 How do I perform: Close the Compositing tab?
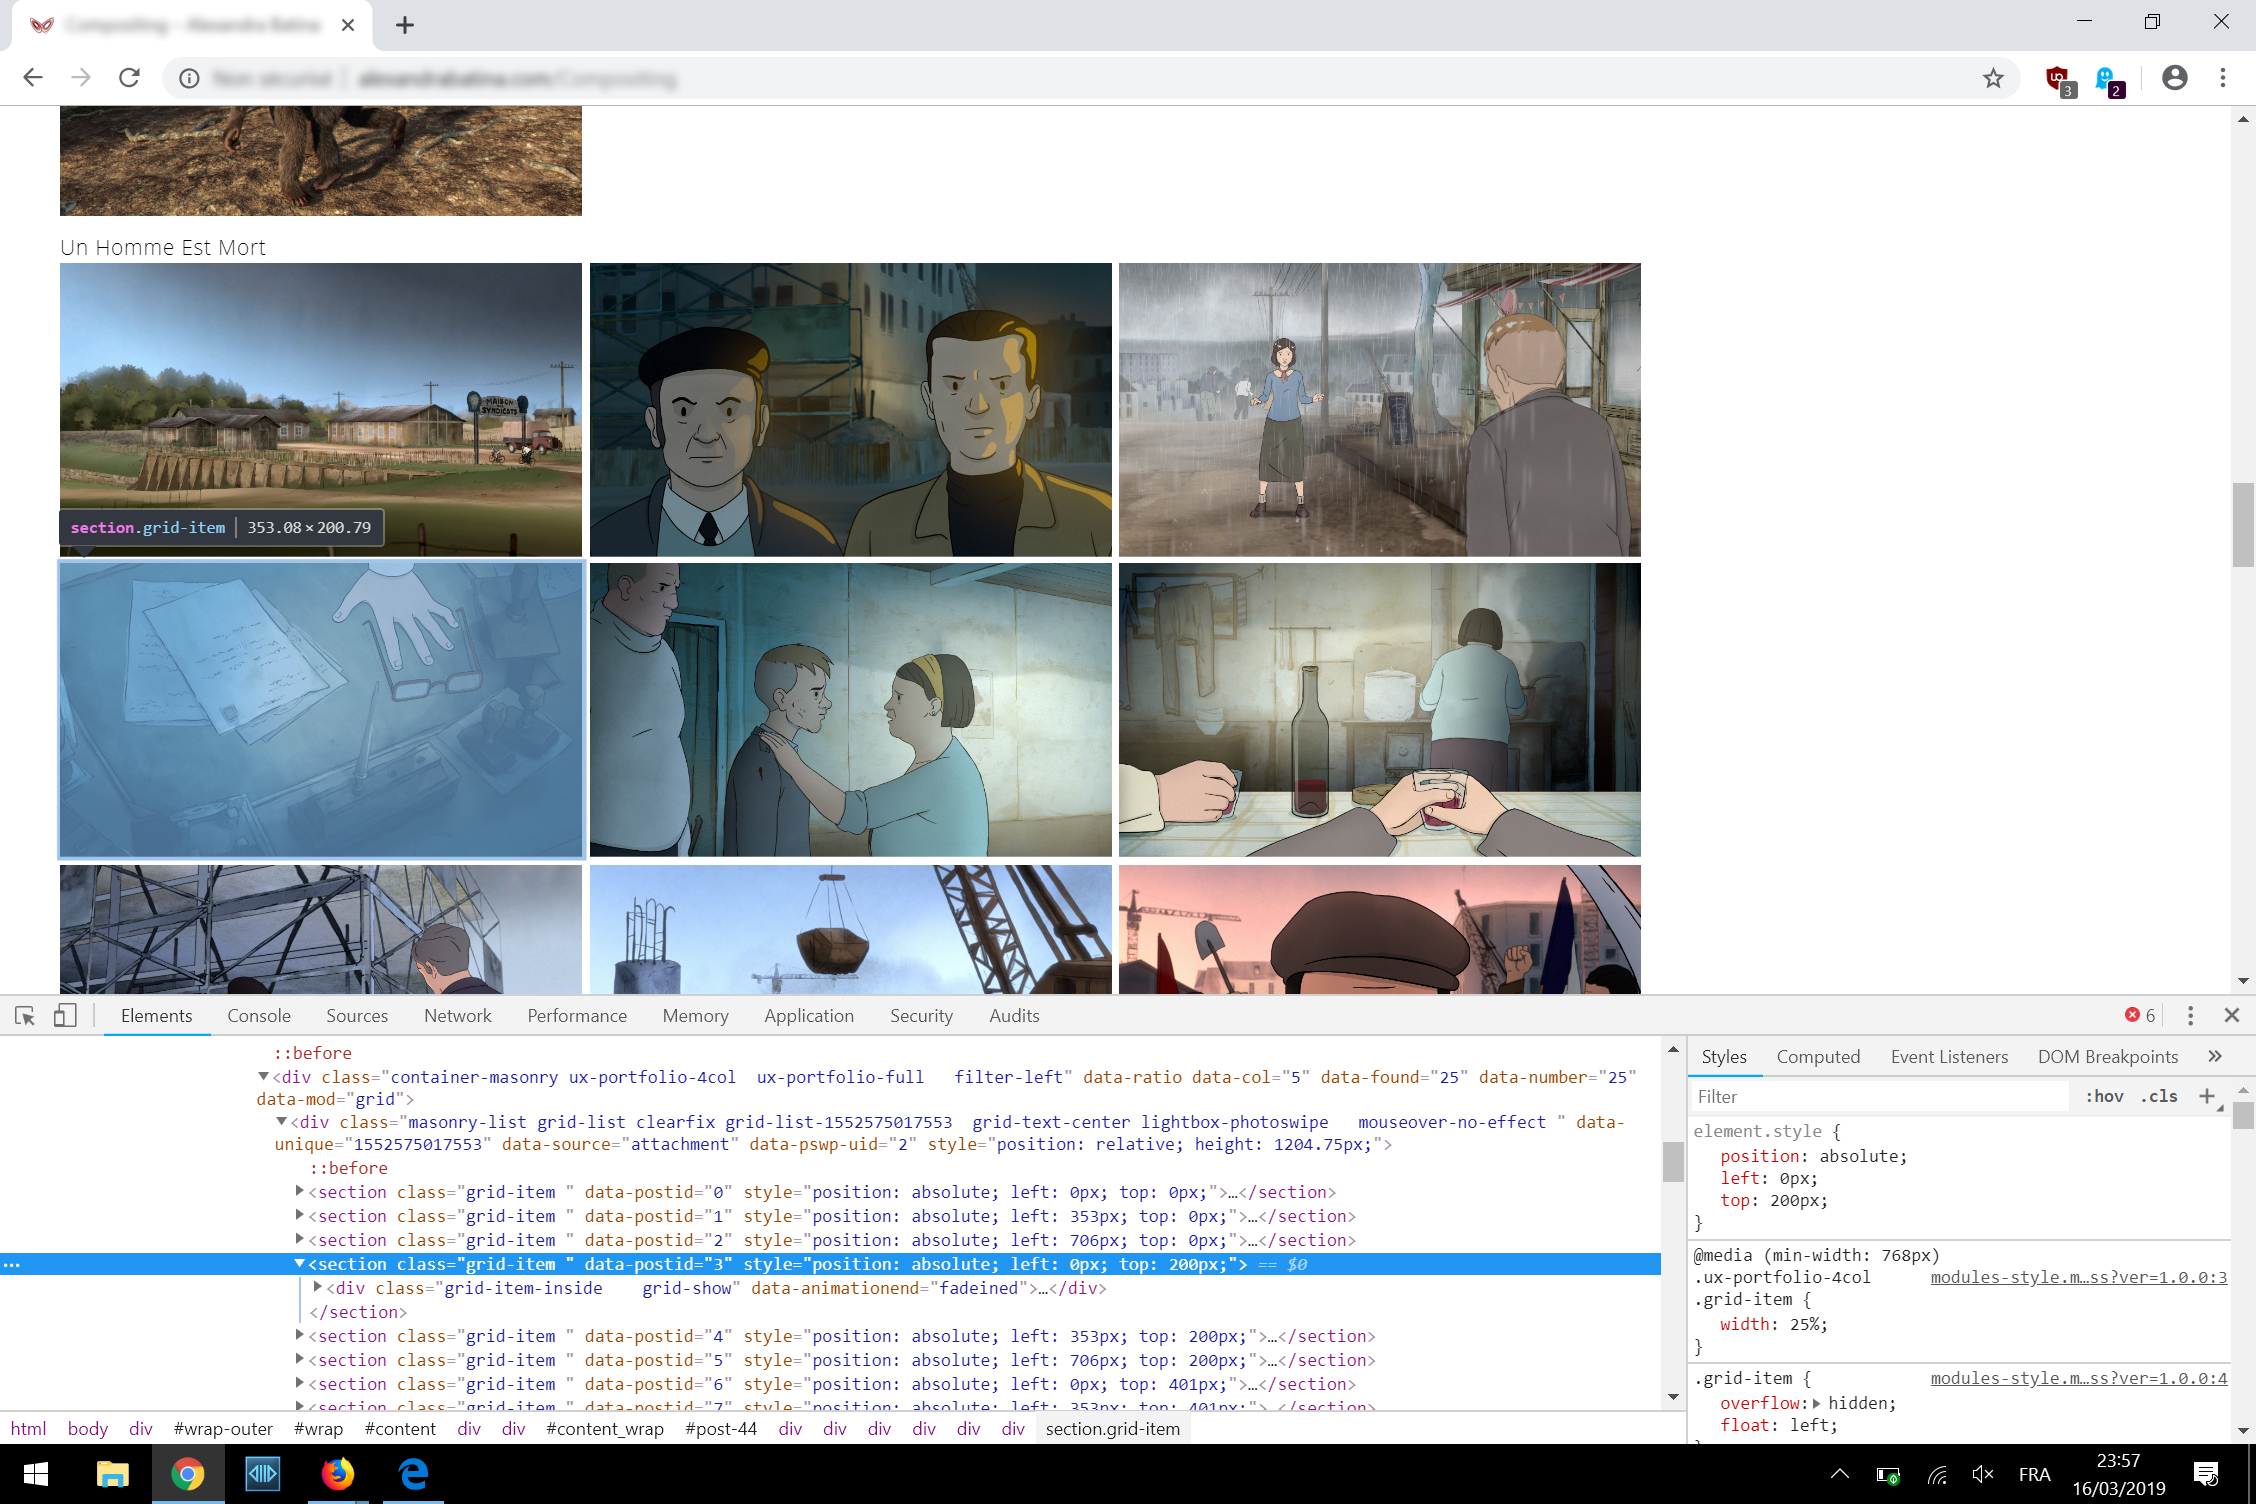click(348, 25)
